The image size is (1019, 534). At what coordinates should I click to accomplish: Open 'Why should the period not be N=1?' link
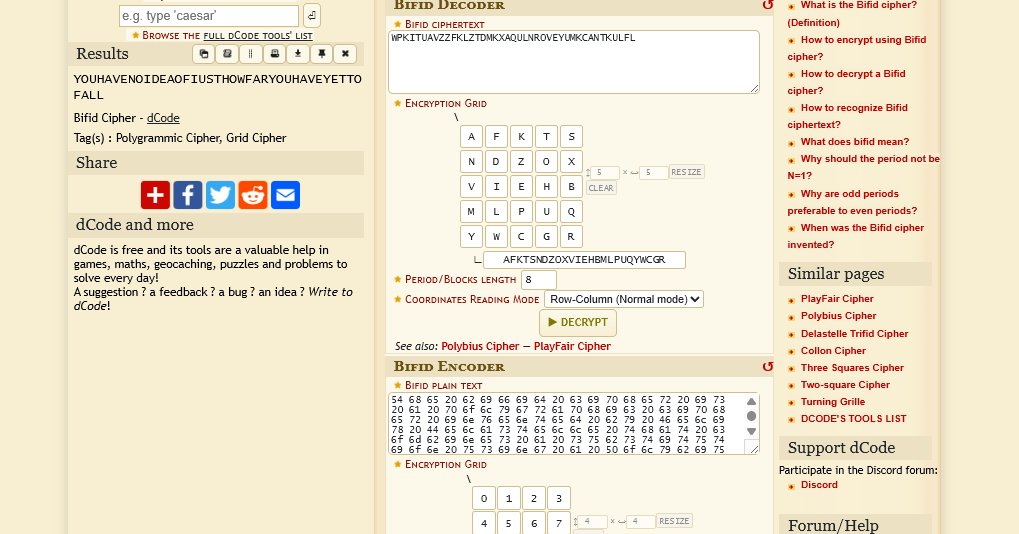click(863, 167)
